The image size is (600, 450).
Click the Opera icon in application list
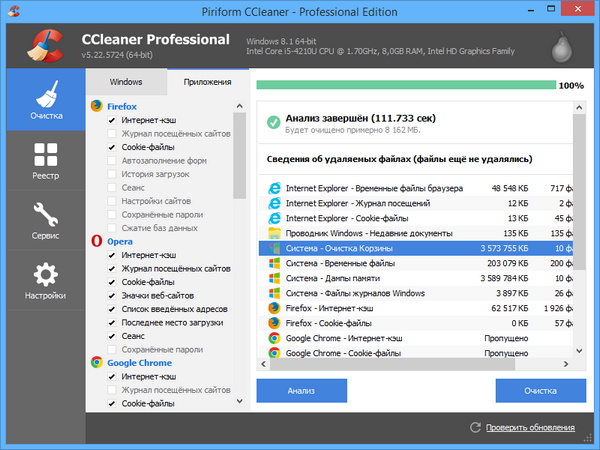(x=97, y=241)
